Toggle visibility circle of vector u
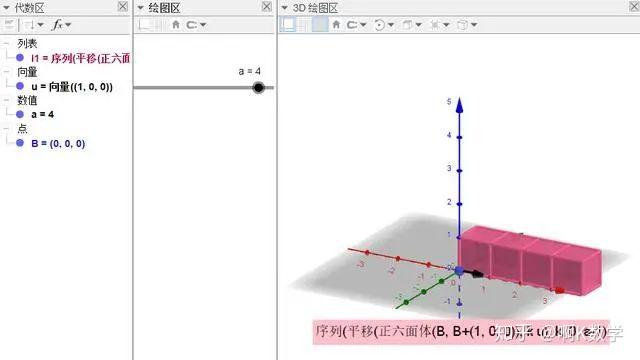The height and width of the screenshot is (360, 640). 20,86
